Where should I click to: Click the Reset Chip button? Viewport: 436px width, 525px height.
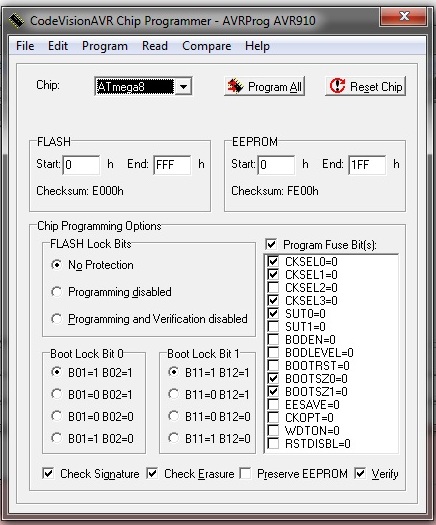point(365,86)
